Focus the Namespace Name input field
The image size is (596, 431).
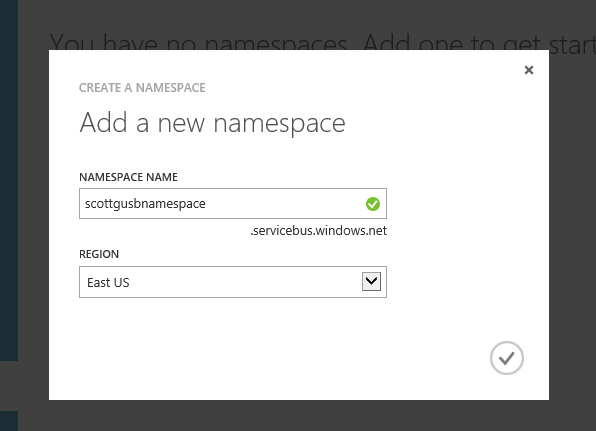233,203
